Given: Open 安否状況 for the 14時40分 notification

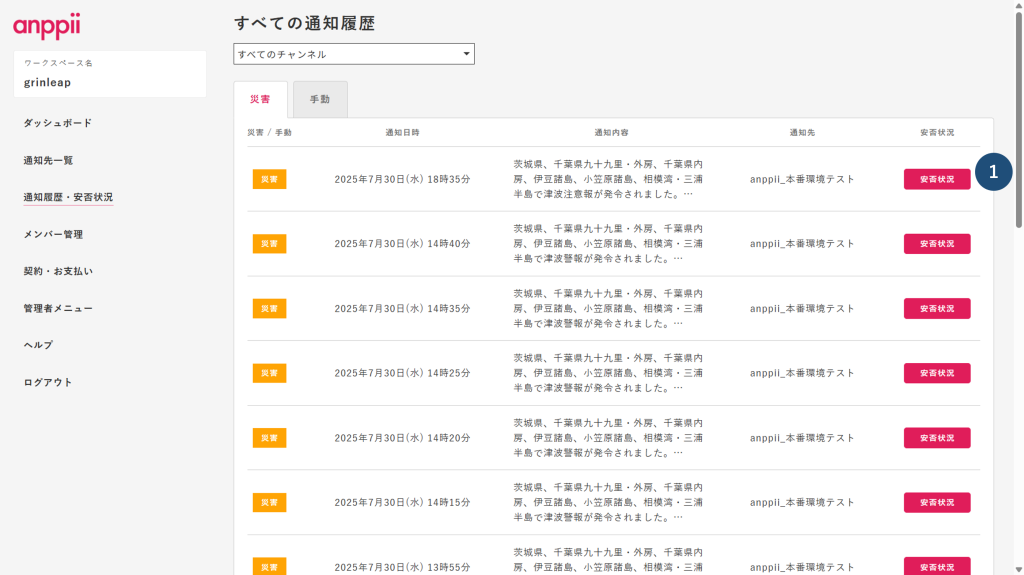Looking at the screenshot, I should pyautogui.click(x=937, y=244).
